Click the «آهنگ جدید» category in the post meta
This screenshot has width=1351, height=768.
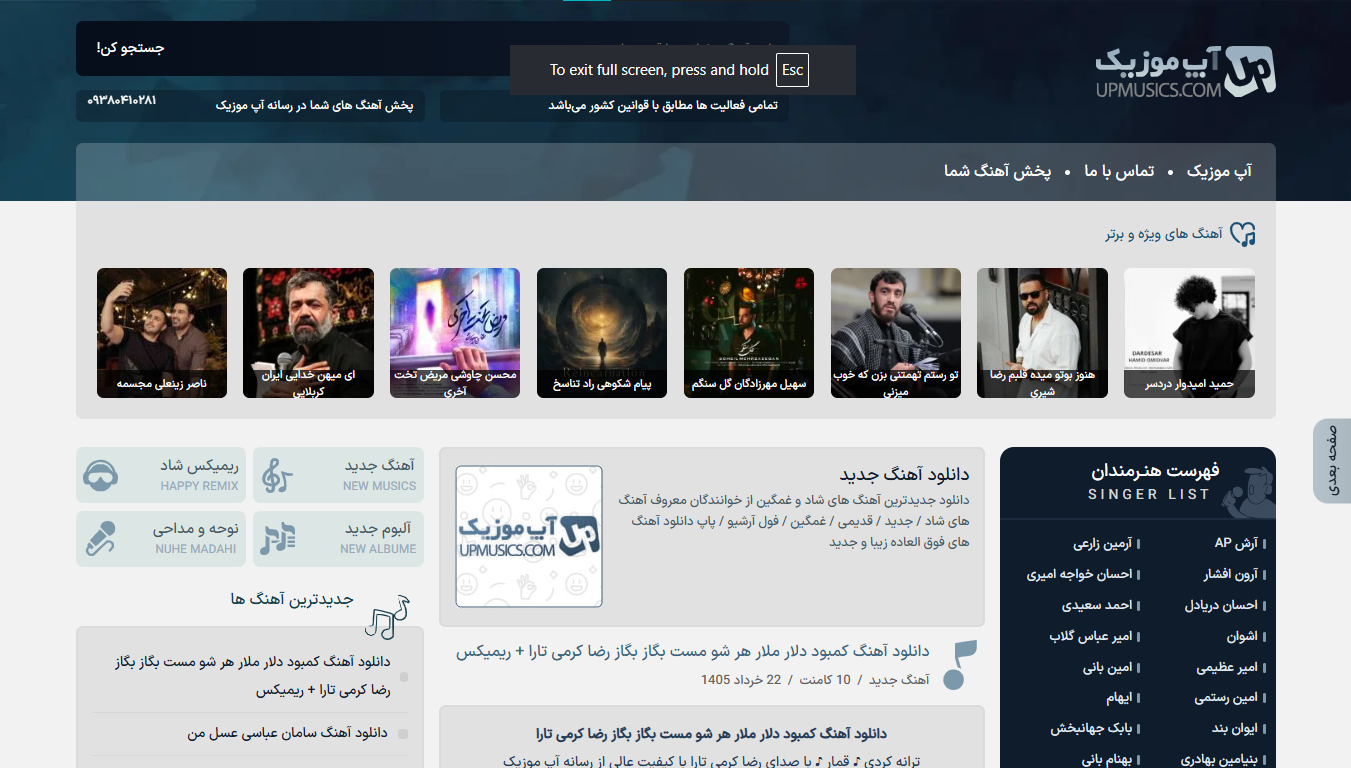tap(899, 680)
